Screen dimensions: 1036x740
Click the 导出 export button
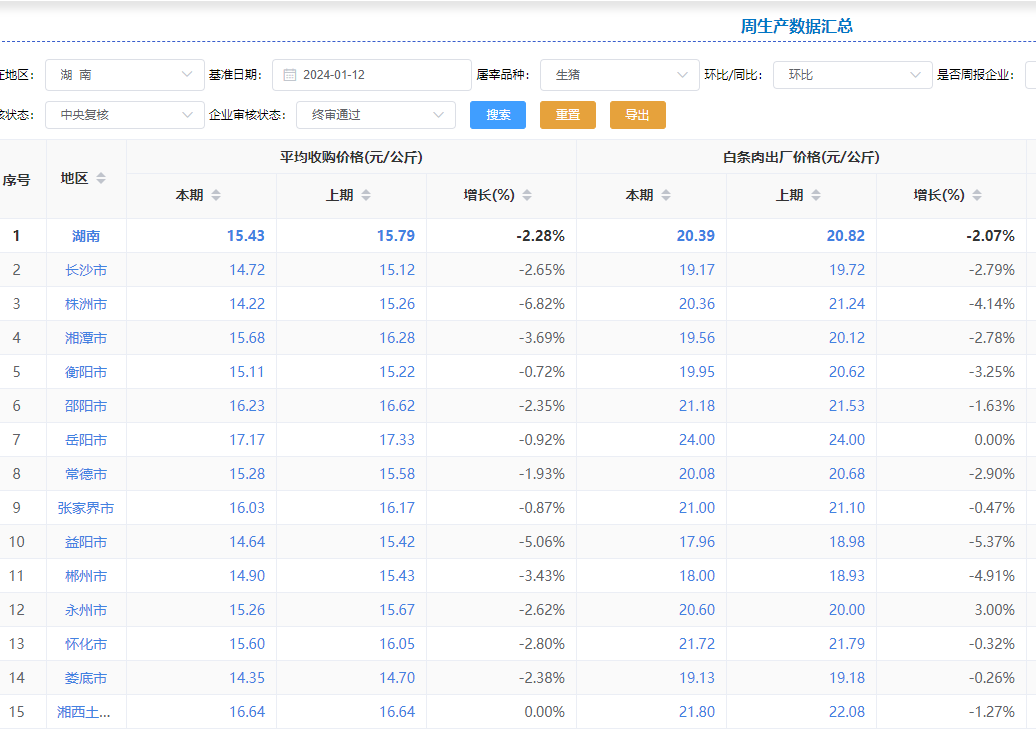[x=638, y=115]
